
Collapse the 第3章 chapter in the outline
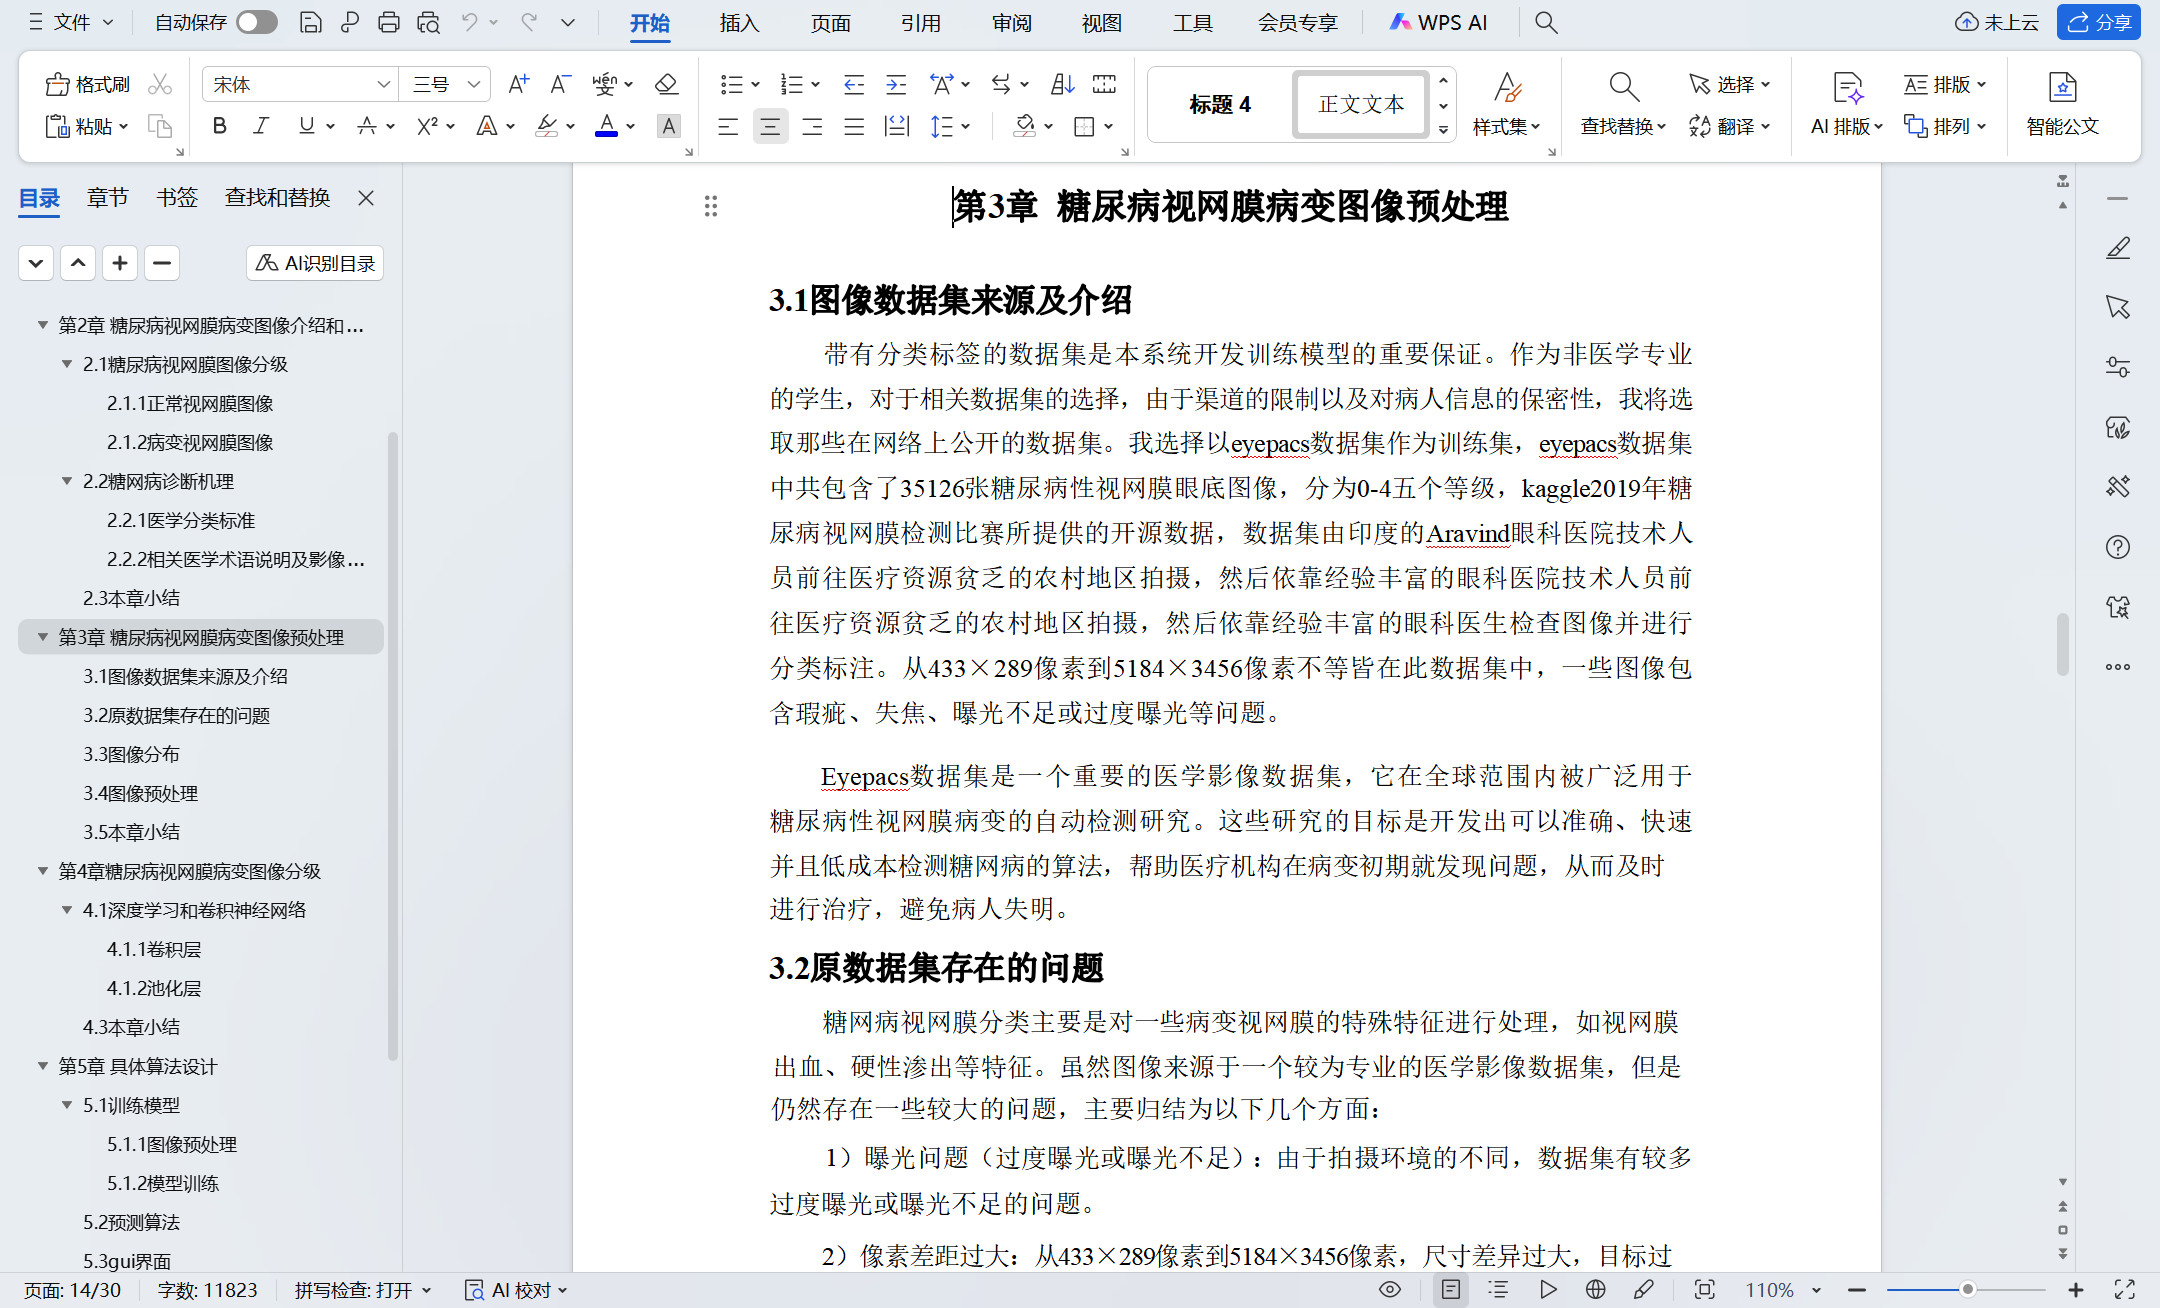pyautogui.click(x=41, y=636)
